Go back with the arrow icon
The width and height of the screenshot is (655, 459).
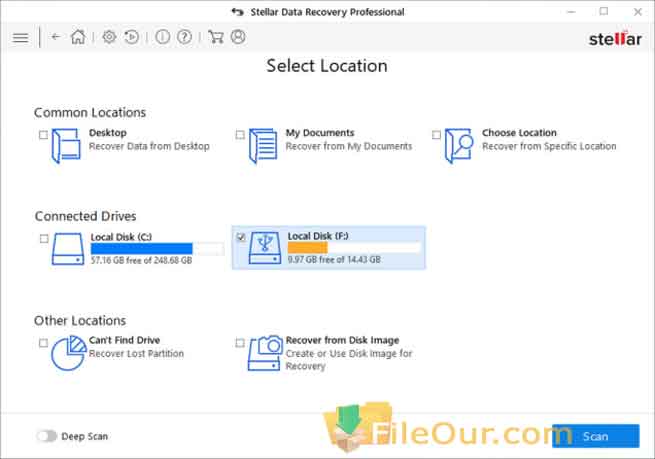[x=56, y=37]
